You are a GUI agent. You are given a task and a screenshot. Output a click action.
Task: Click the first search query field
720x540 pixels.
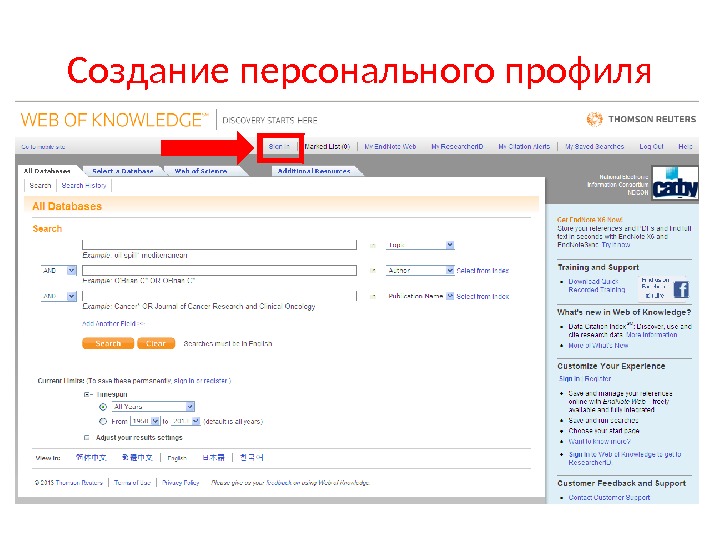point(219,244)
